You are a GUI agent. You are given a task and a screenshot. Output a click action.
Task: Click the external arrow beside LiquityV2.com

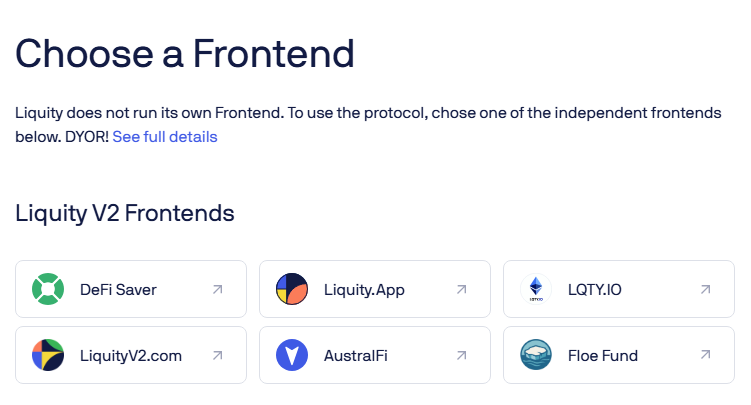click(x=217, y=355)
